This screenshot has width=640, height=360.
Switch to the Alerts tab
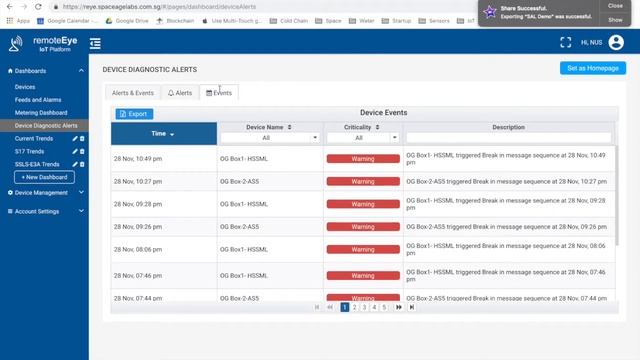pyautogui.click(x=180, y=93)
